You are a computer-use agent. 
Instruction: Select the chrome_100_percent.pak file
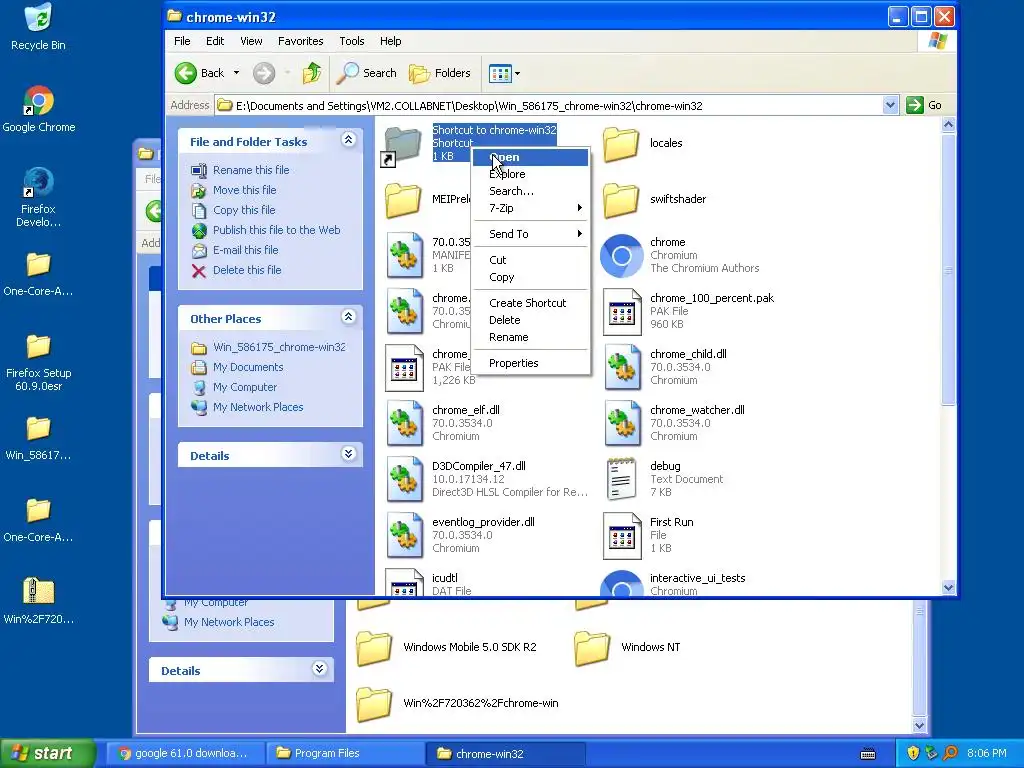pyautogui.click(x=688, y=312)
